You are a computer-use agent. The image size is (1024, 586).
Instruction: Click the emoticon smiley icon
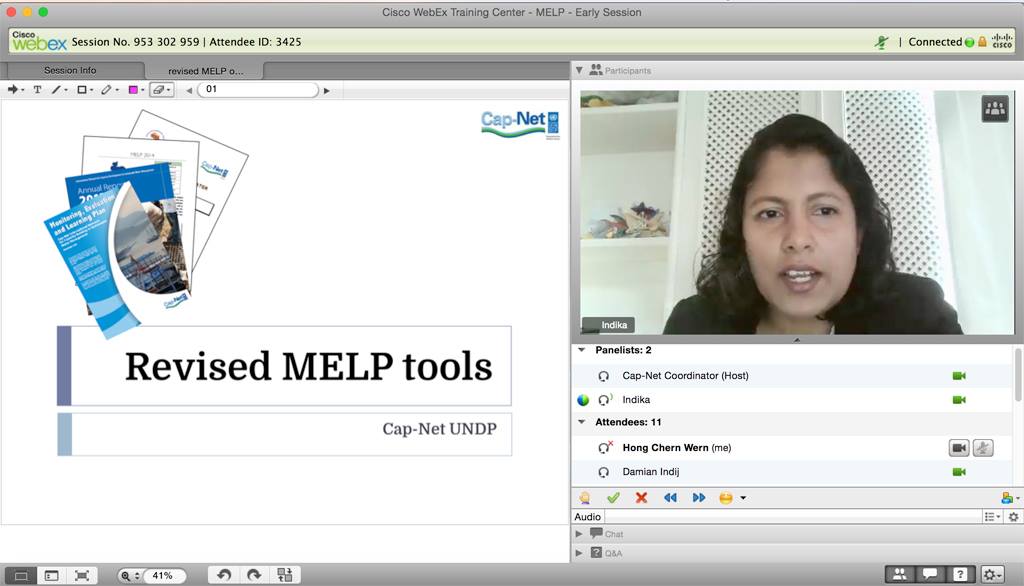point(726,498)
